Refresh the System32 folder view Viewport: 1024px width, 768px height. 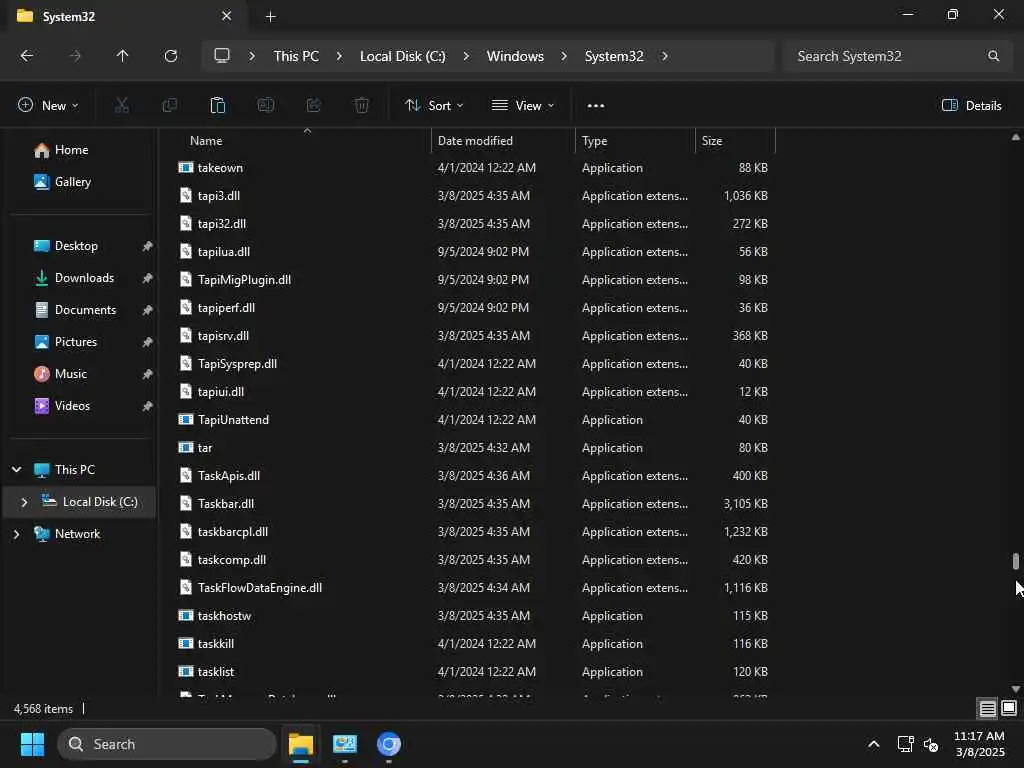[170, 56]
